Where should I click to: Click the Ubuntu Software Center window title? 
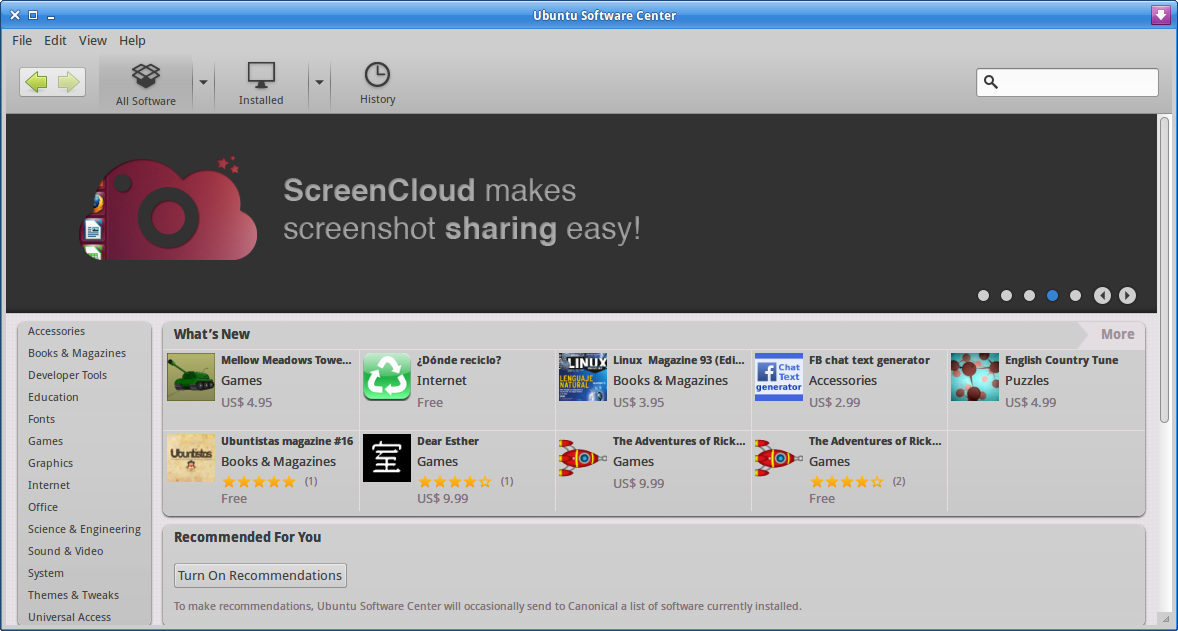pos(605,15)
